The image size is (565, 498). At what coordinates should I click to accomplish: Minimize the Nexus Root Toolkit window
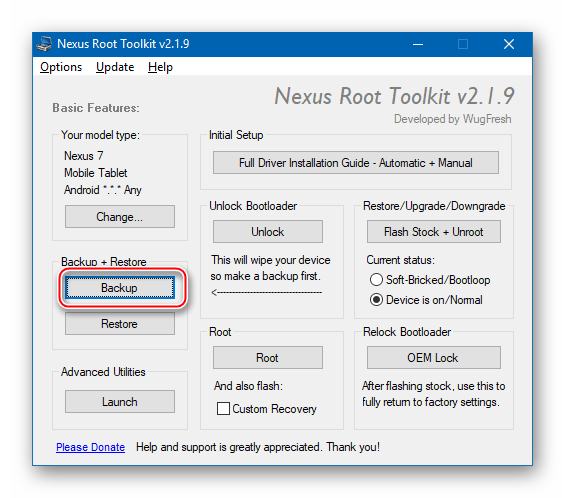coord(418,44)
